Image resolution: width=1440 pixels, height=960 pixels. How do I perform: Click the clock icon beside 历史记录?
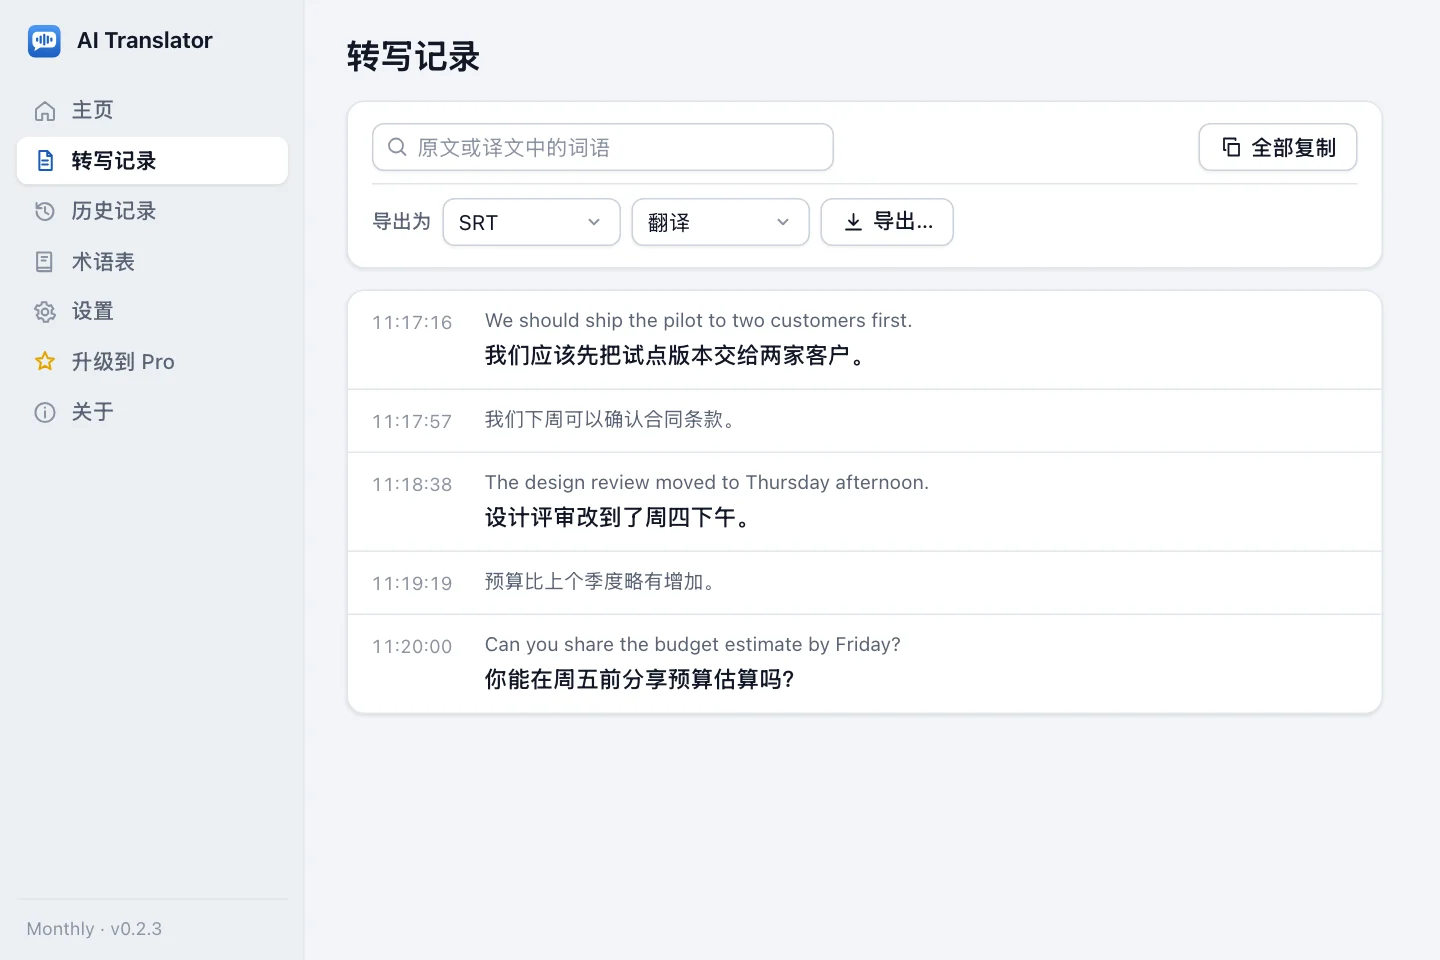tap(45, 211)
